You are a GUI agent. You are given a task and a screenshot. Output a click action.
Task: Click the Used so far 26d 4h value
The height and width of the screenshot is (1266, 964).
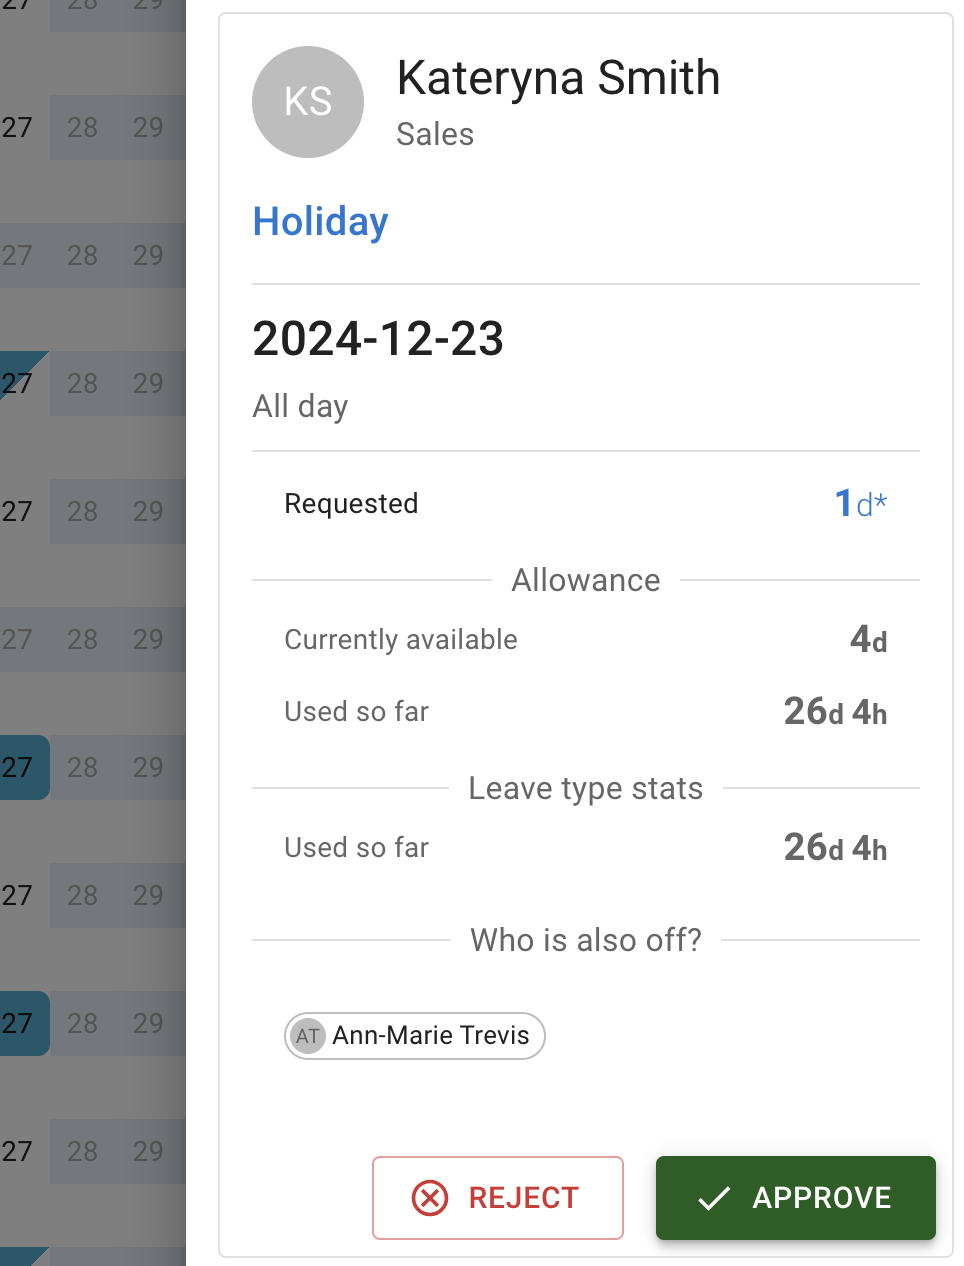coord(834,711)
